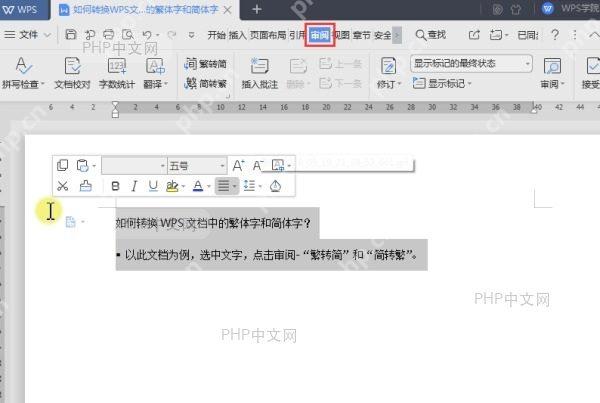The image size is (600, 403).
Task: Click the paragraph layout icon beside heading
Action: (x=70, y=222)
